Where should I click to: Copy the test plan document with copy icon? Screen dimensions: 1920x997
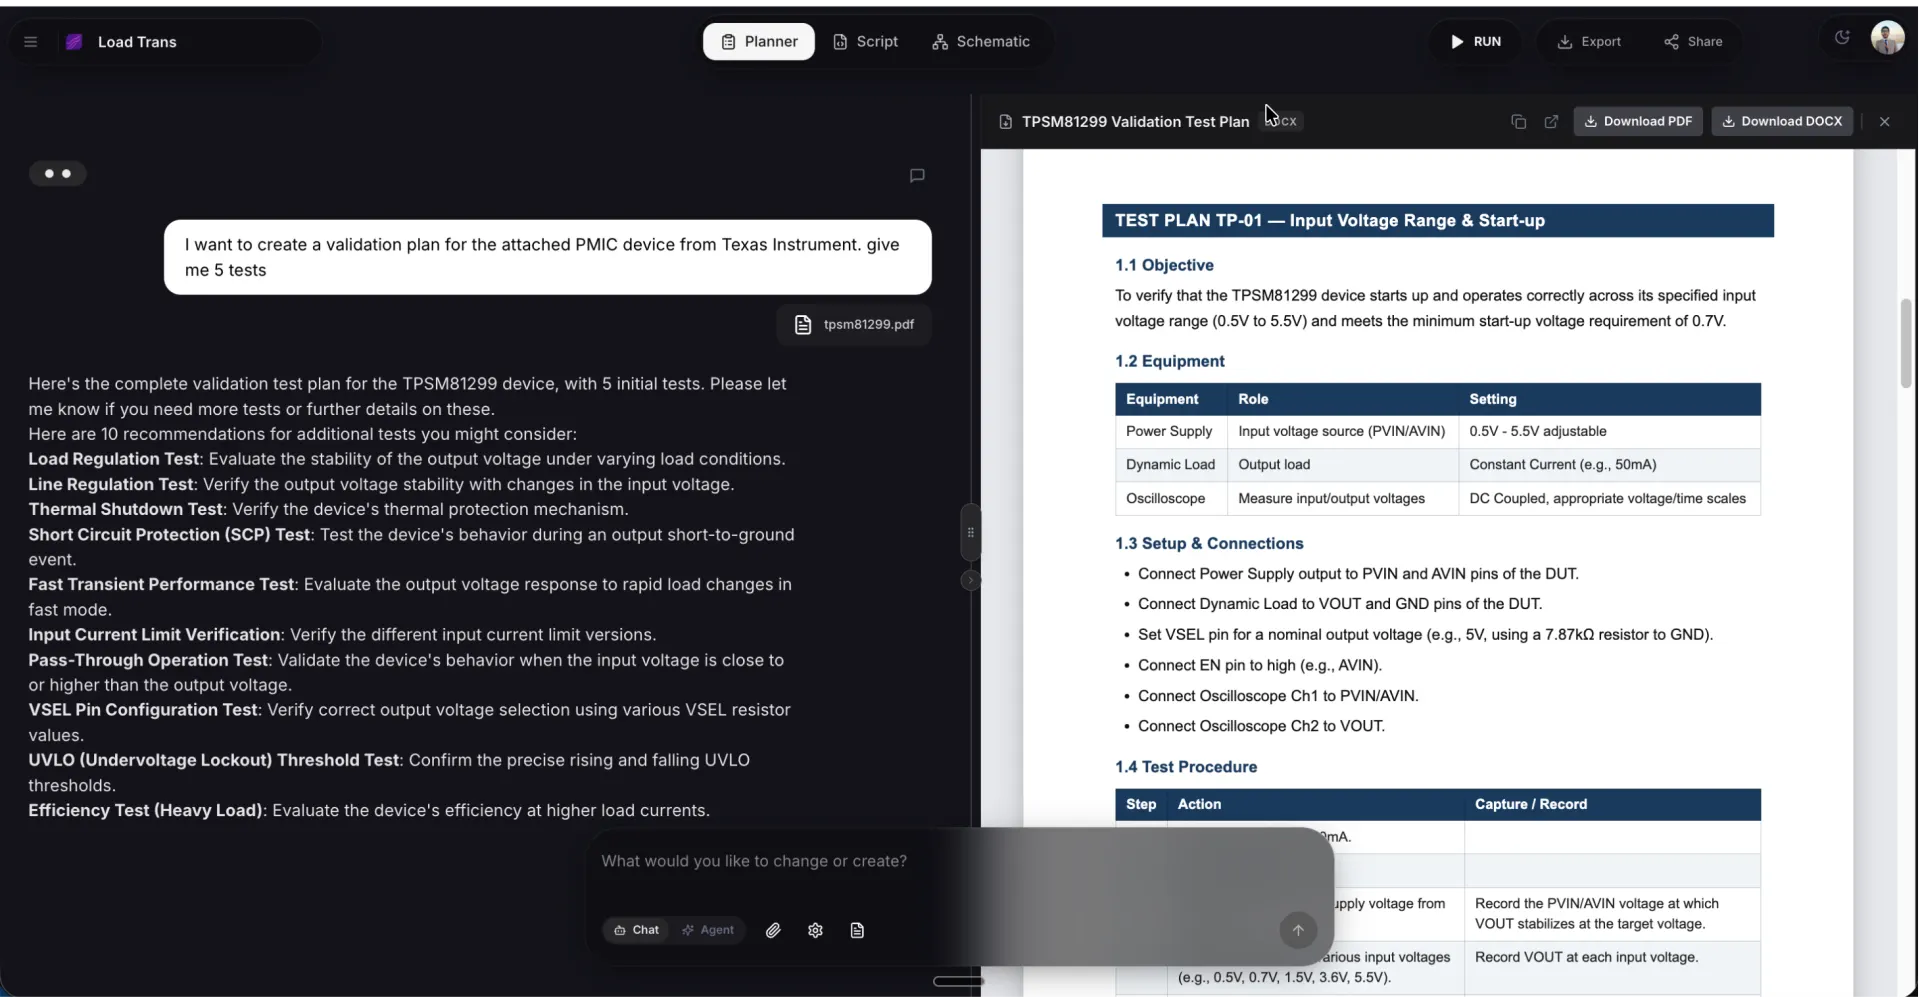pos(1518,122)
